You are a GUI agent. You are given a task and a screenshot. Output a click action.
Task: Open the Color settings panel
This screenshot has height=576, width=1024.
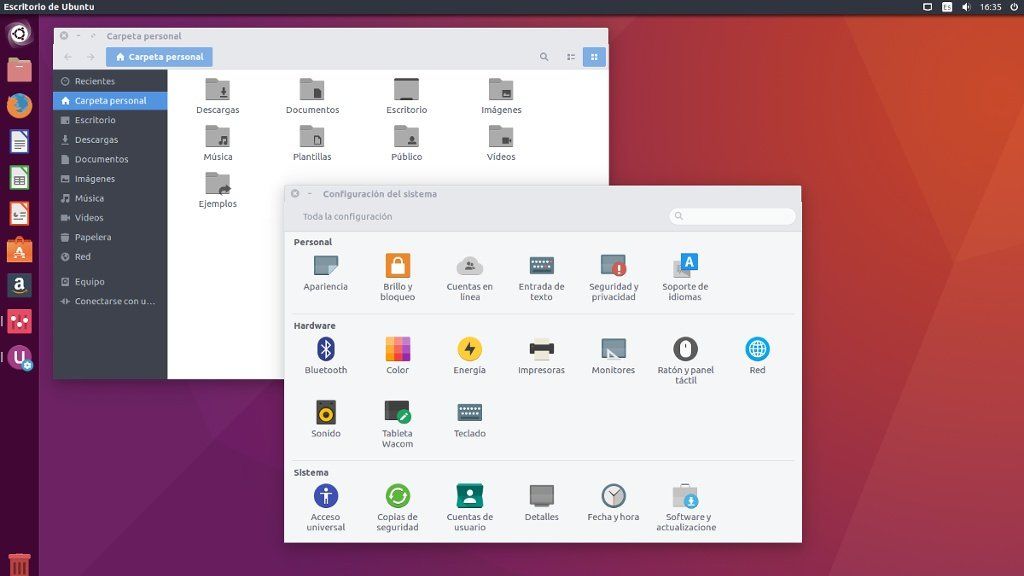click(397, 350)
